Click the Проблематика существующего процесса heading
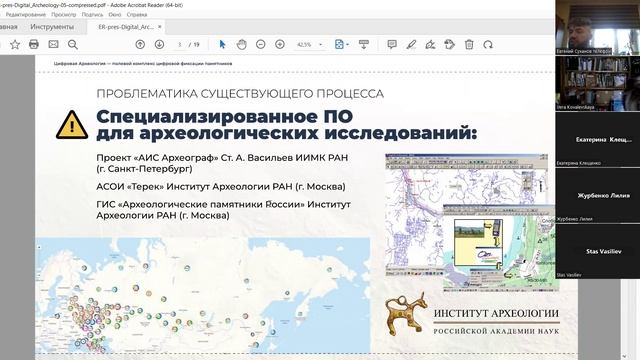This screenshot has width=640, height=360. click(x=240, y=94)
